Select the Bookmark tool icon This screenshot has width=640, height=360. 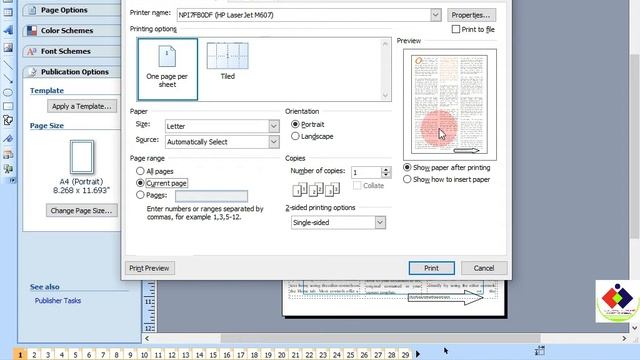(x=8, y=139)
